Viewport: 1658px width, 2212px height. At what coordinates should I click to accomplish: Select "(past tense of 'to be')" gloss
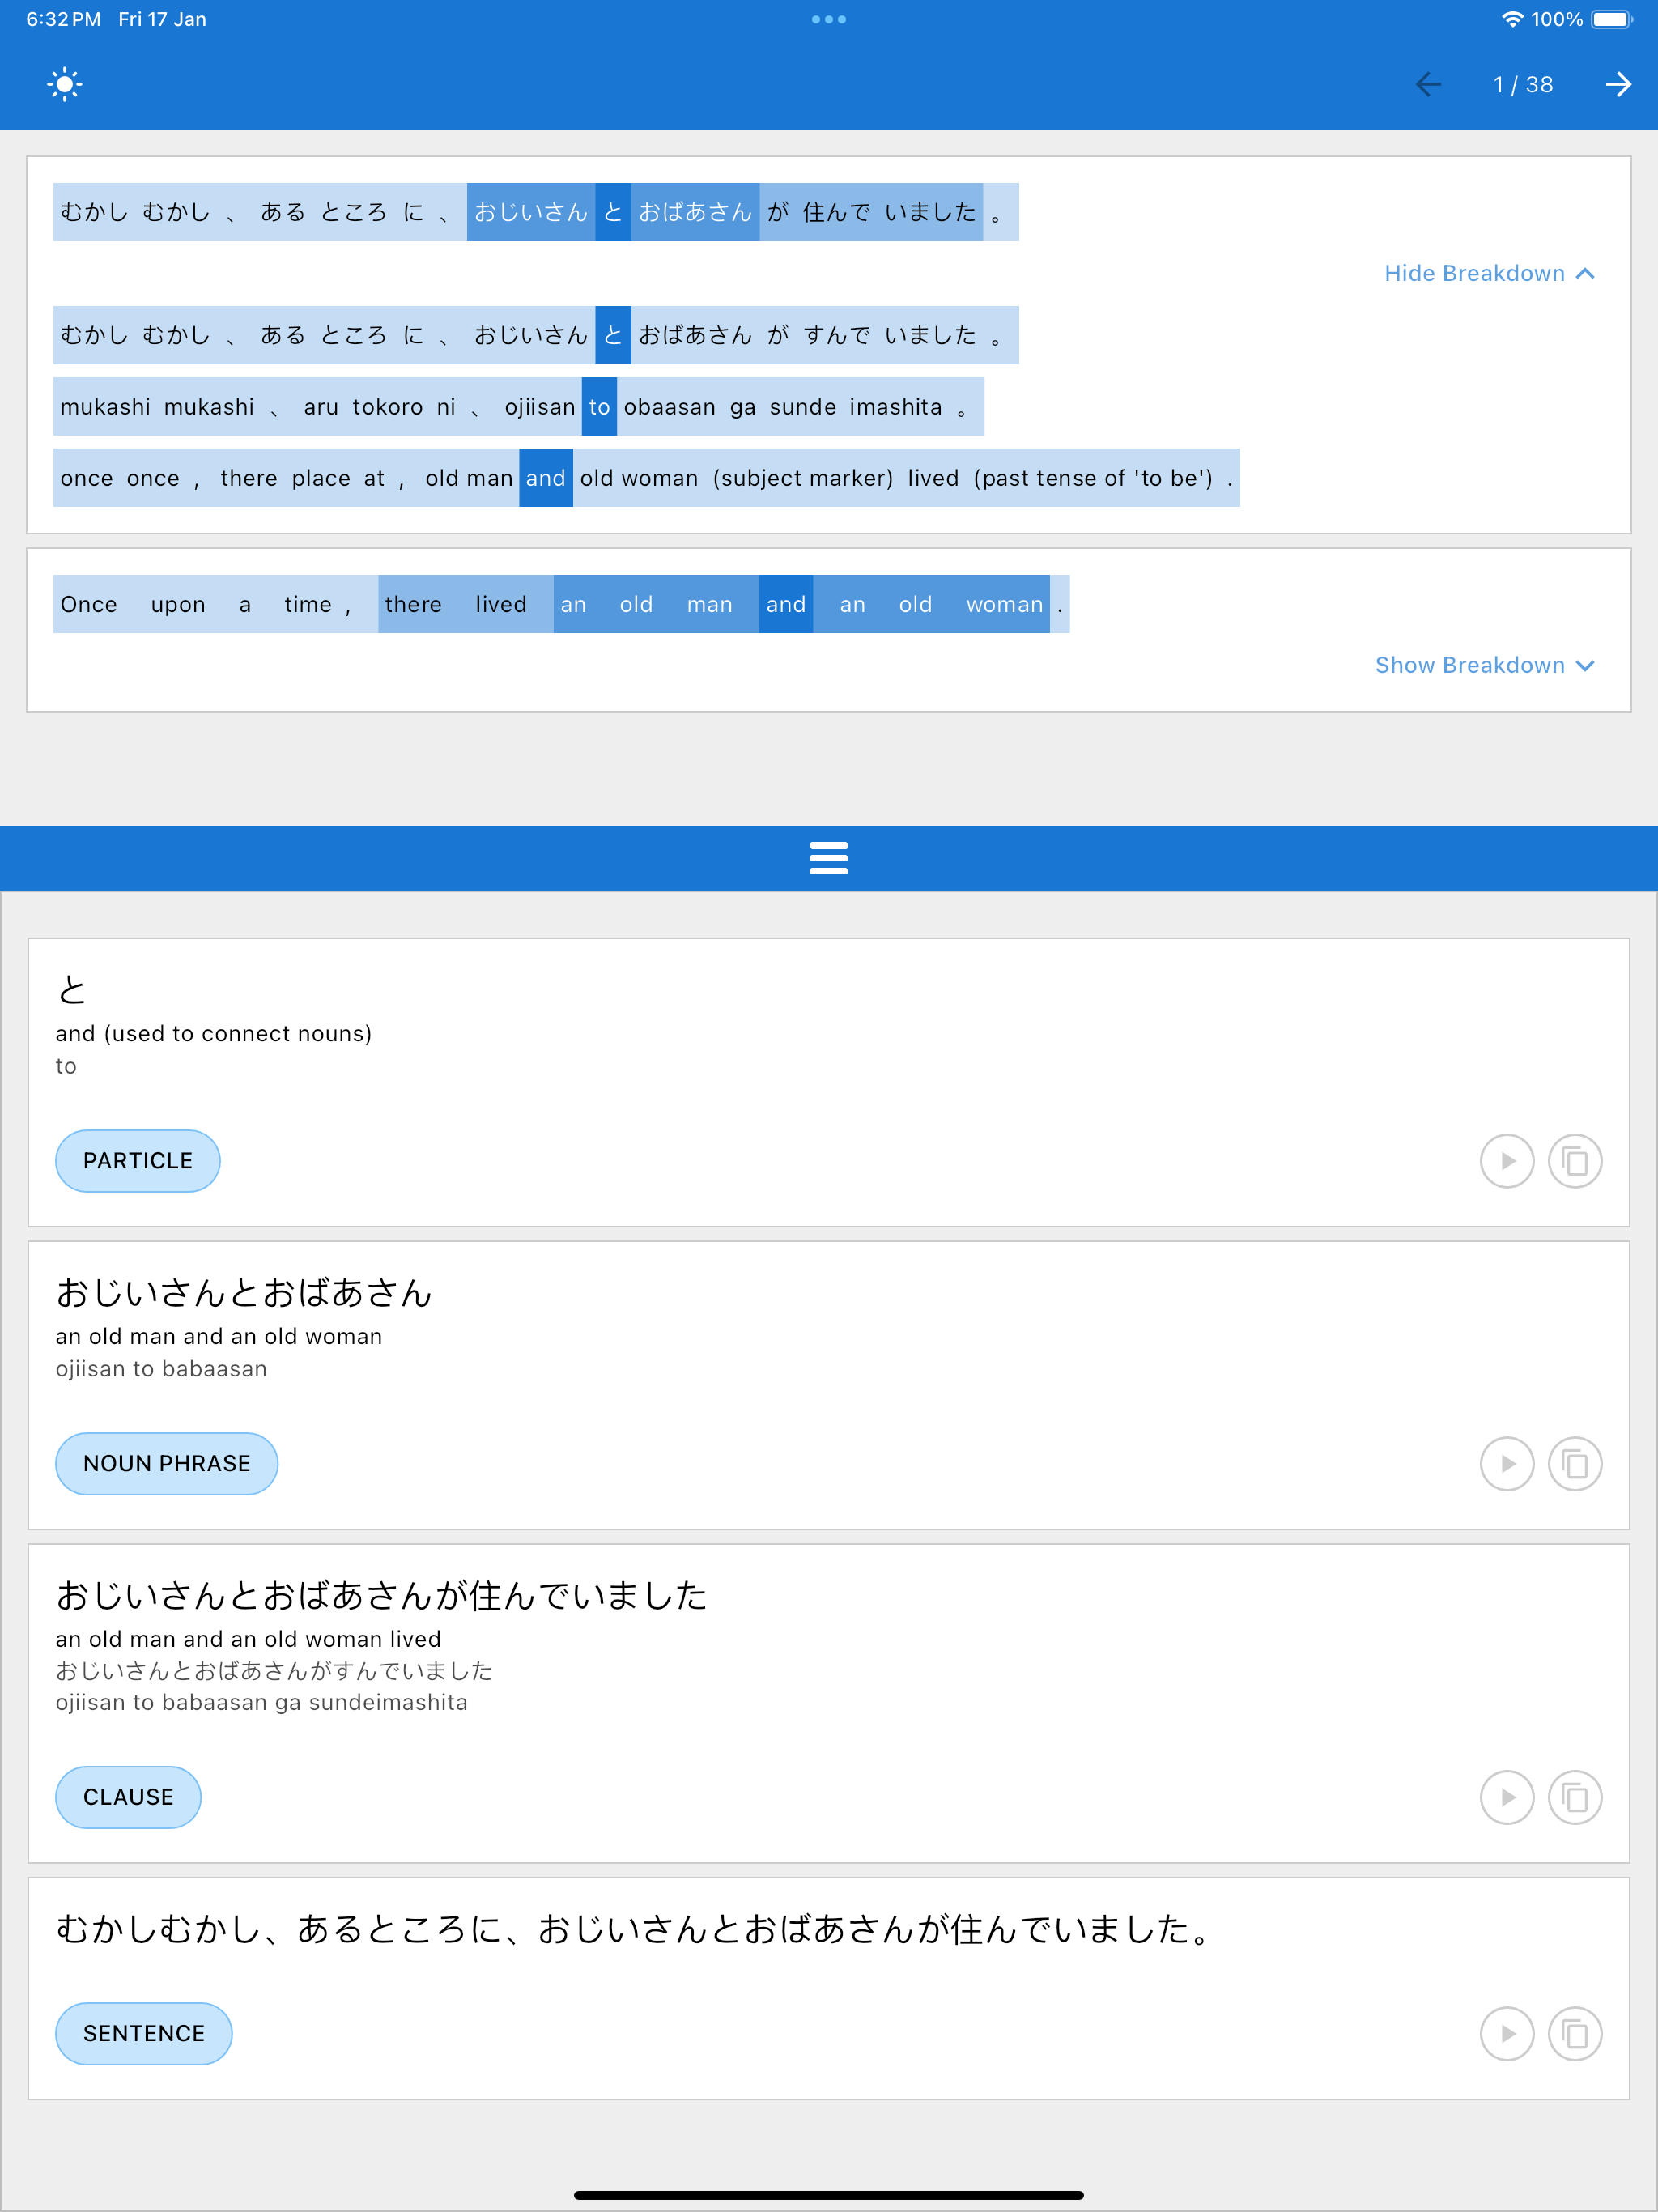pyautogui.click(x=1093, y=478)
